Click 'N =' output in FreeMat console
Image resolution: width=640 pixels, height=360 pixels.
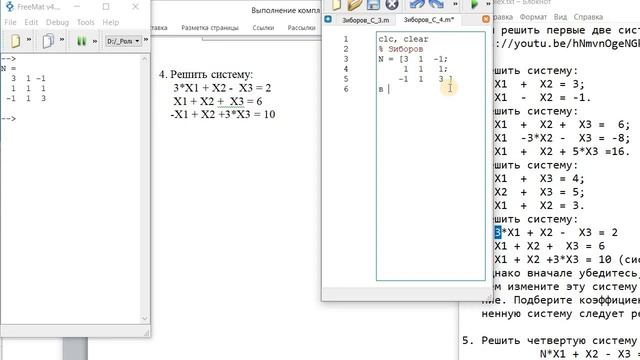(x=8, y=69)
